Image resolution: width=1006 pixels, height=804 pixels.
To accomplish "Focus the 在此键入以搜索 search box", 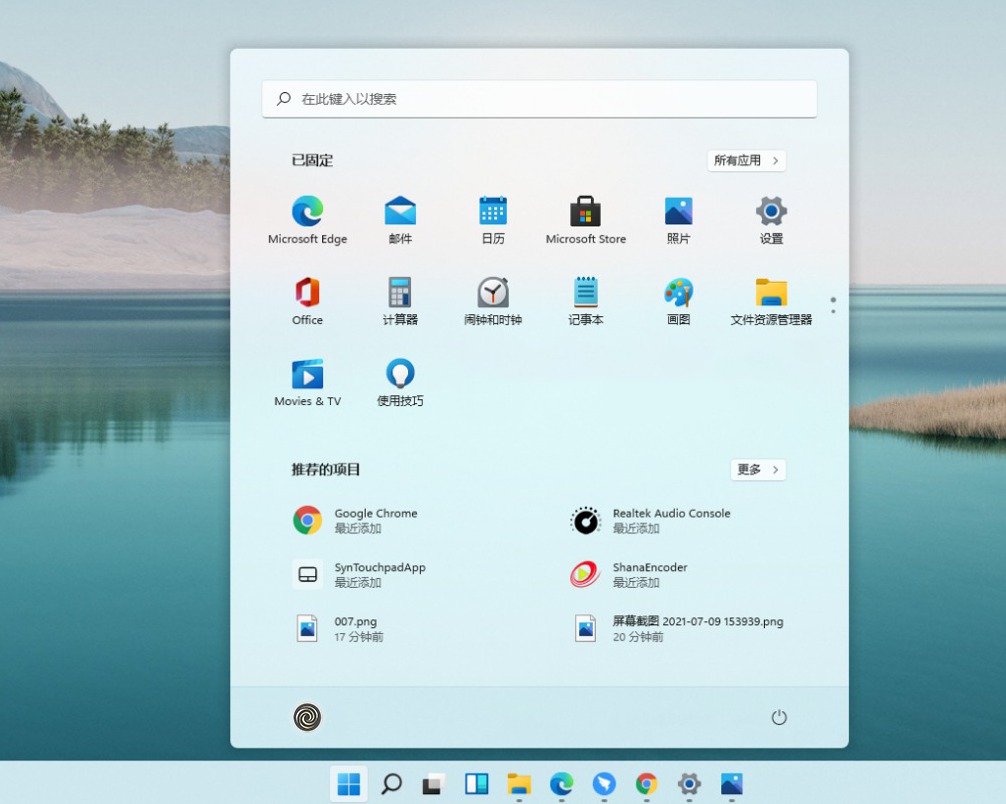I will click(x=539, y=99).
